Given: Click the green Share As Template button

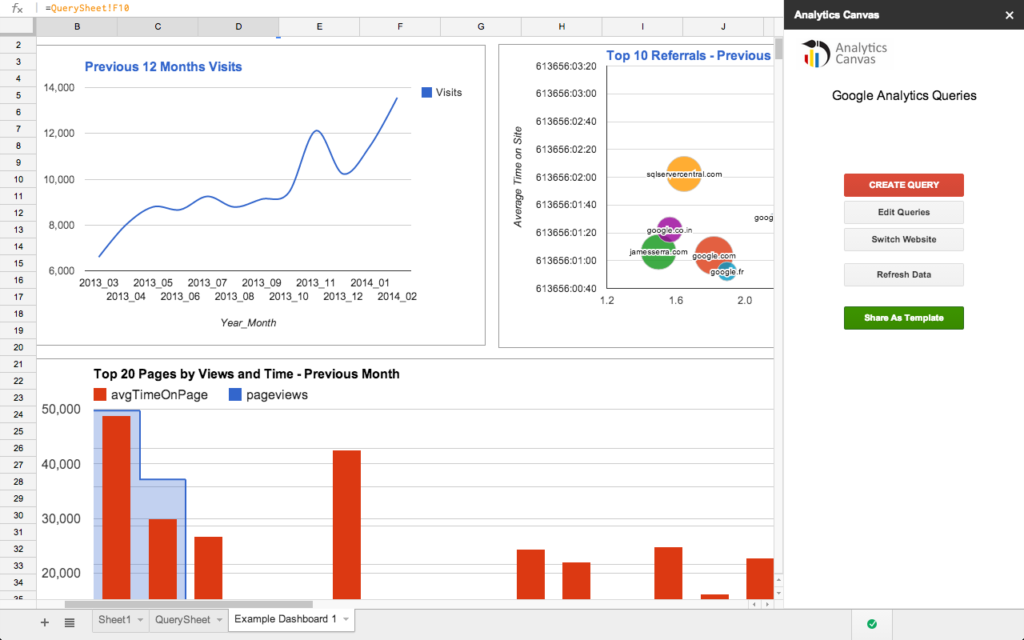Looking at the screenshot, I should point(903,318).
